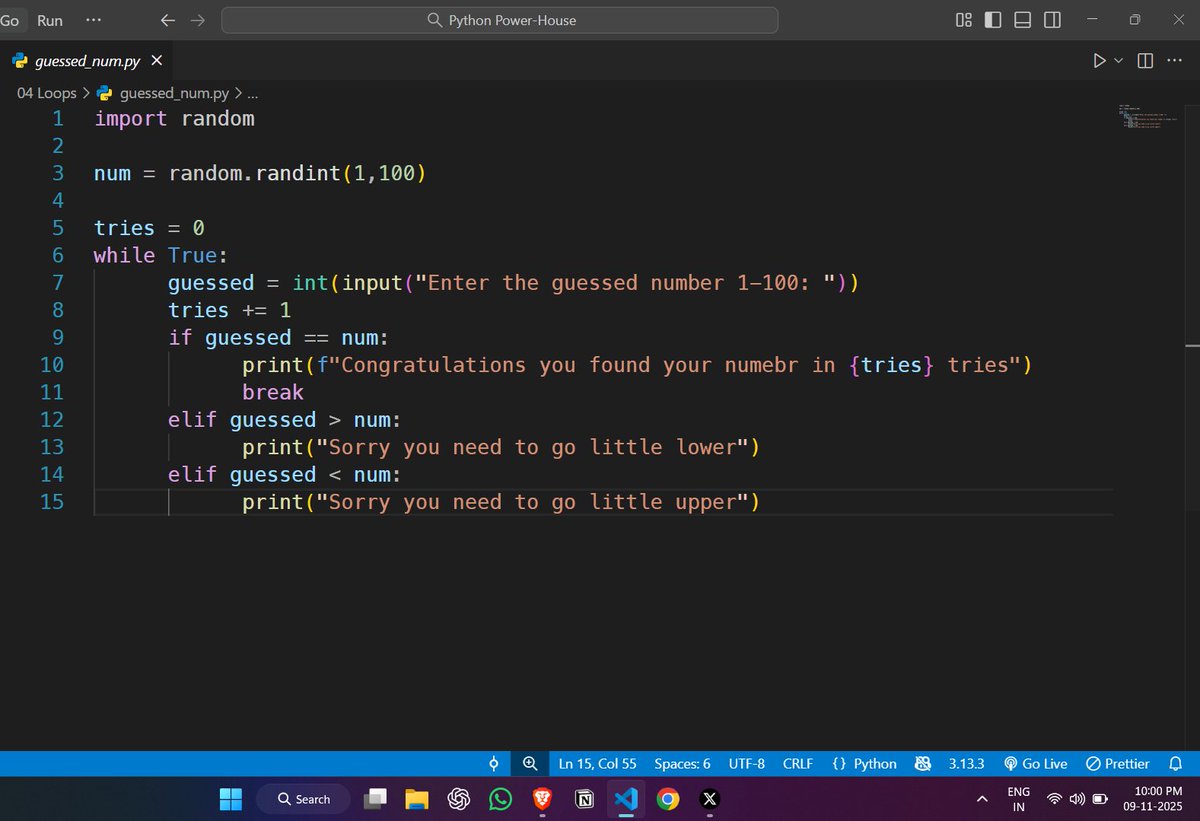Click the battery status icon

(1100, 799)
